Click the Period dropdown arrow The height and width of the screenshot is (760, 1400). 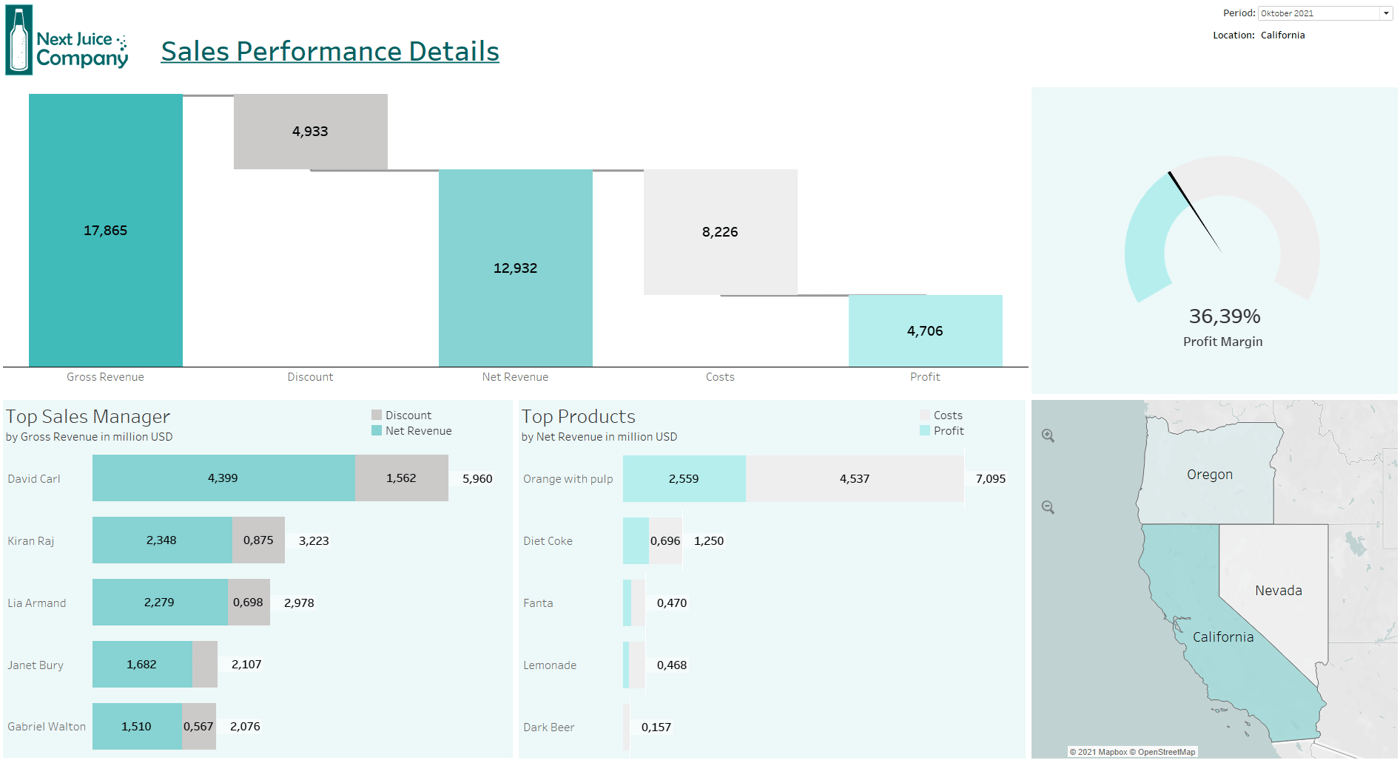[x=1388, y=13]
